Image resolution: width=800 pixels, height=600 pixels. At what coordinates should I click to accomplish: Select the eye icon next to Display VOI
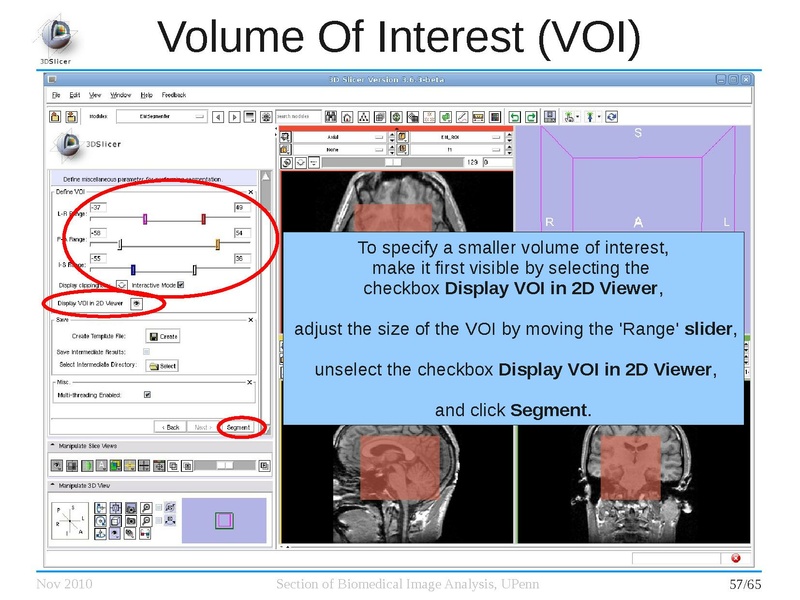tap(137, 304)
